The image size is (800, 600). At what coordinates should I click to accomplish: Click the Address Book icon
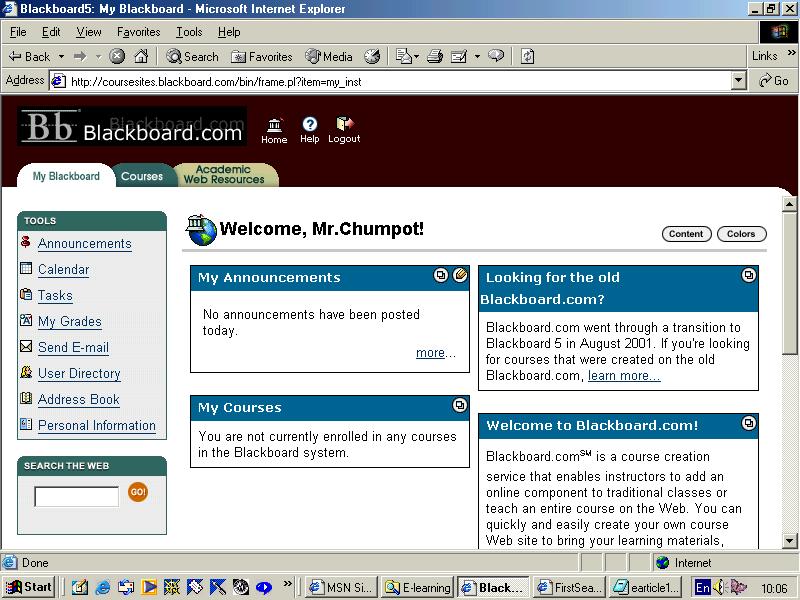26,398
